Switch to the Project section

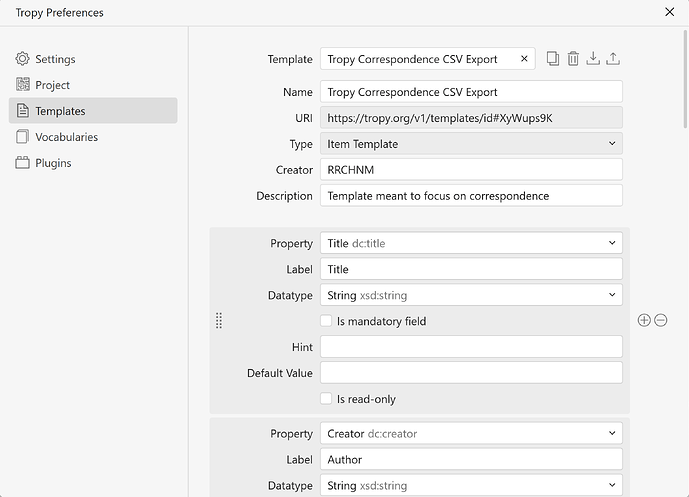(x=93, y=85)
